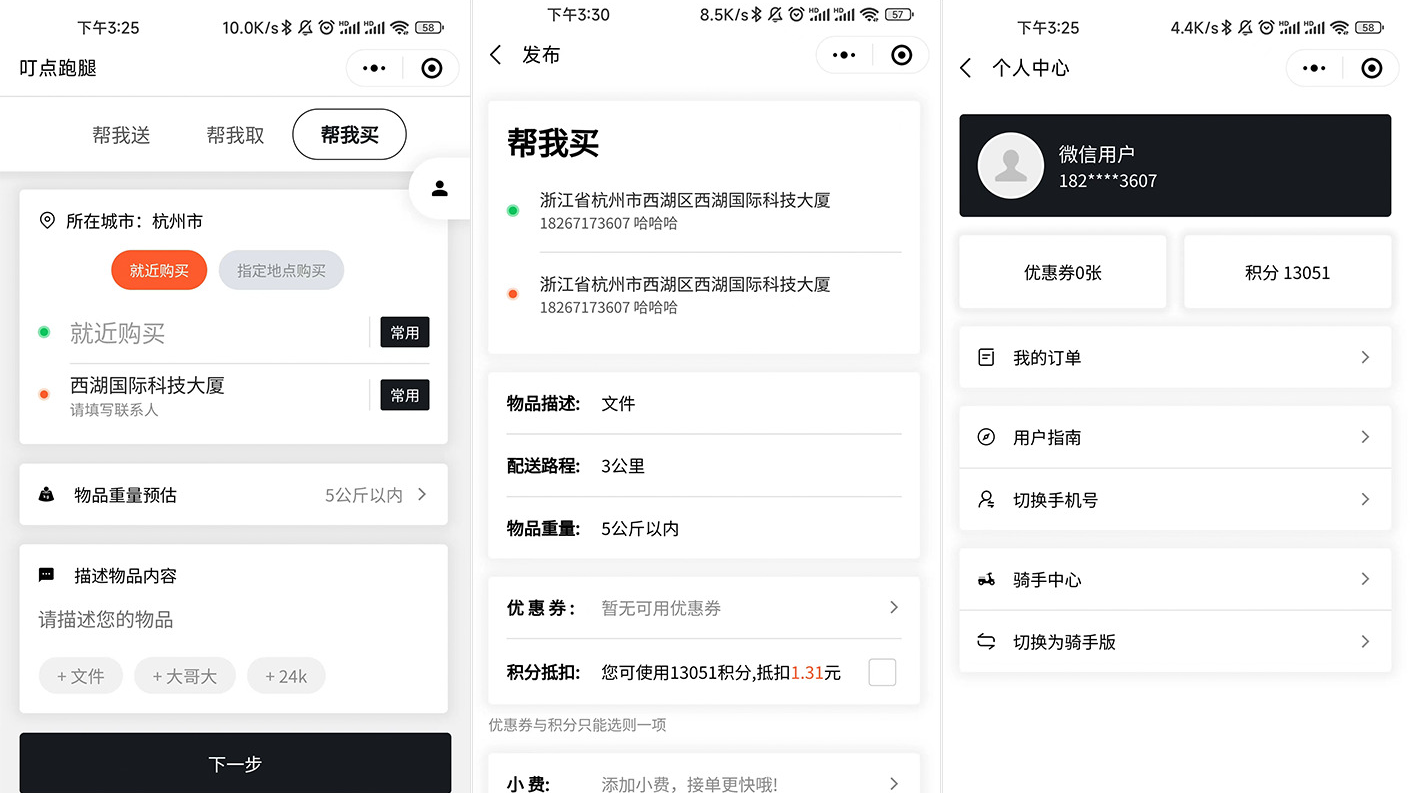Go back from the 发布 screen
The image size is (1410, 793).
point(496,55)
